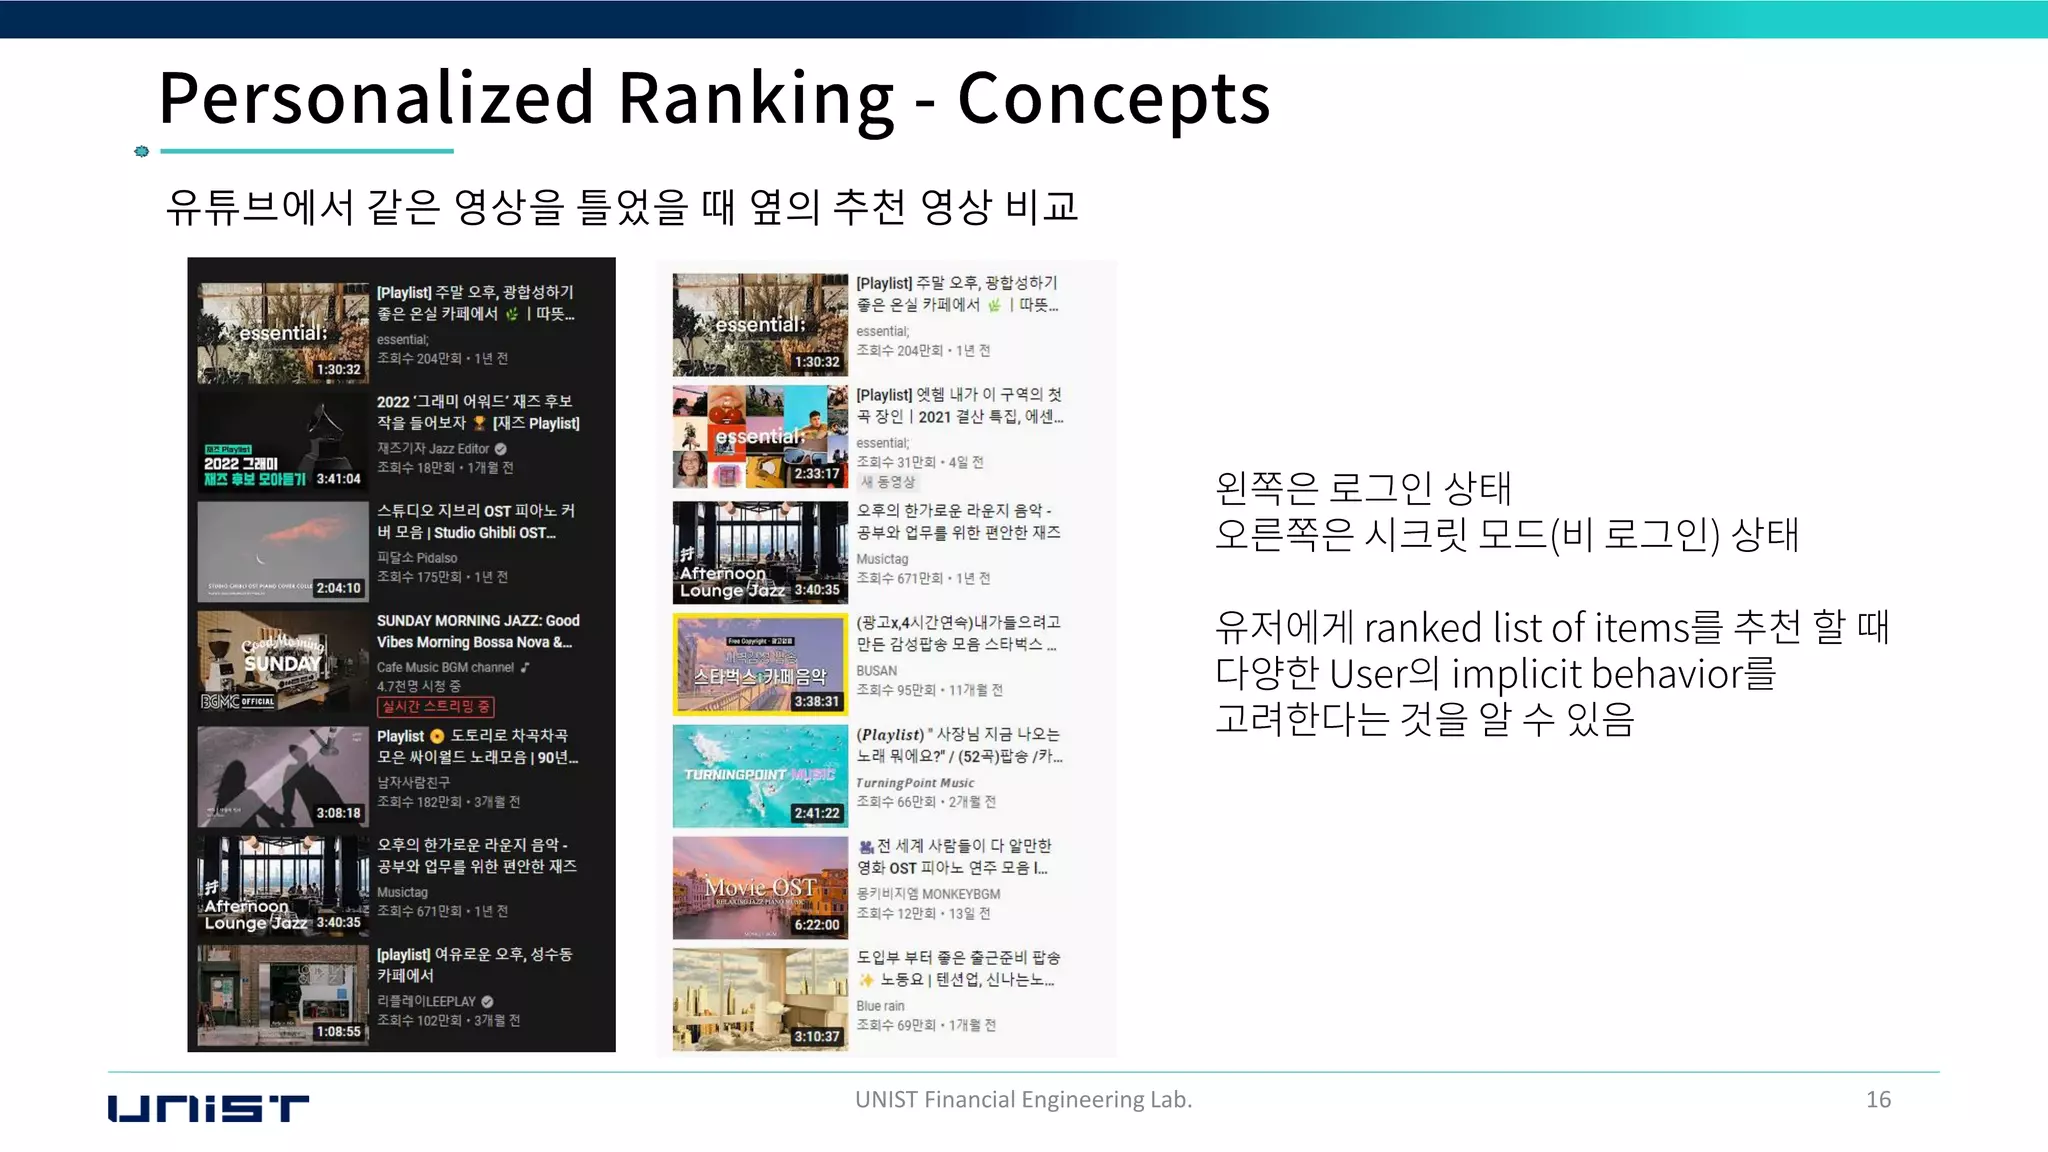Click 'UNIST Financial Engineering Lab.' footer text
This screenshot has width=2048, height=1152.
pos(1023,1099)
